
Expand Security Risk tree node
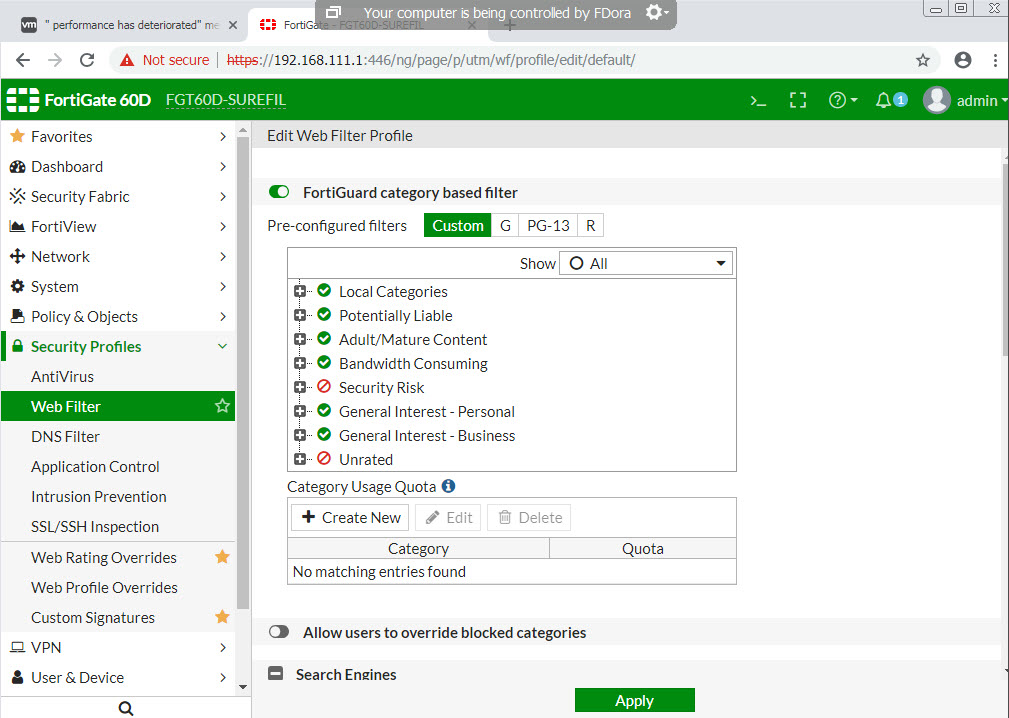click(x=300, y=387)
